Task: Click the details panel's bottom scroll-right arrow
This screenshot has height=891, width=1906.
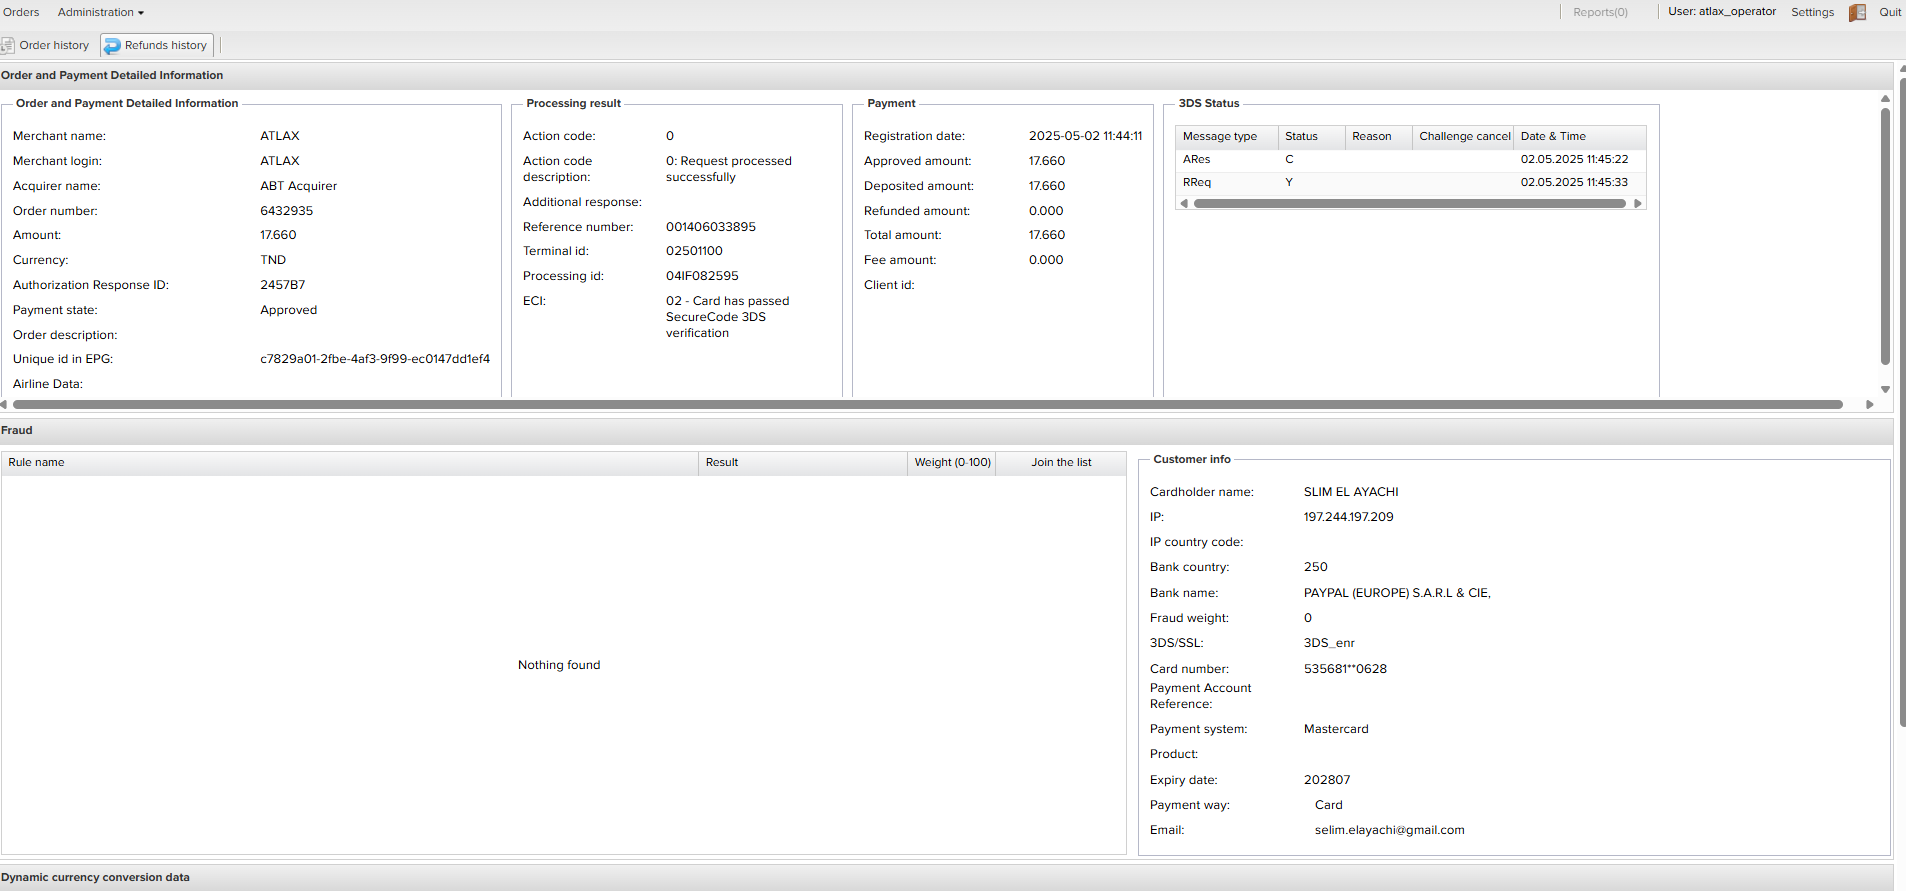Action: [x=1870, y=405]
